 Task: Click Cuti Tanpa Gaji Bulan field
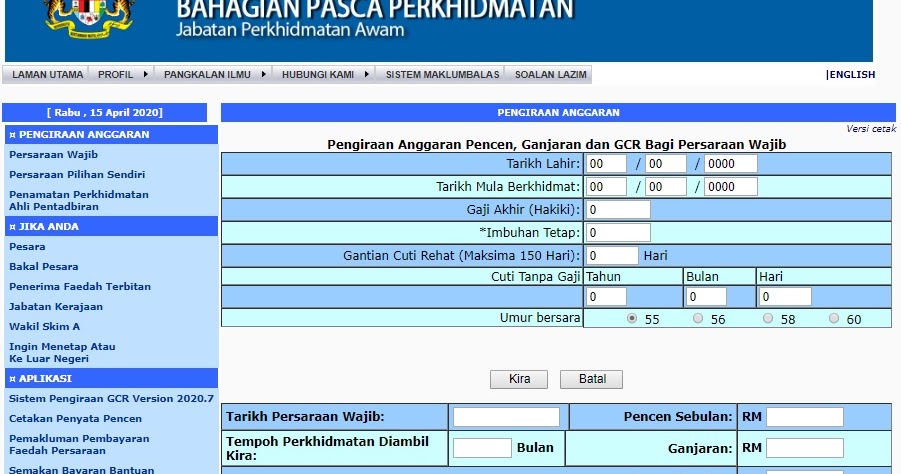pyautogui.click(x=706, y=296)
